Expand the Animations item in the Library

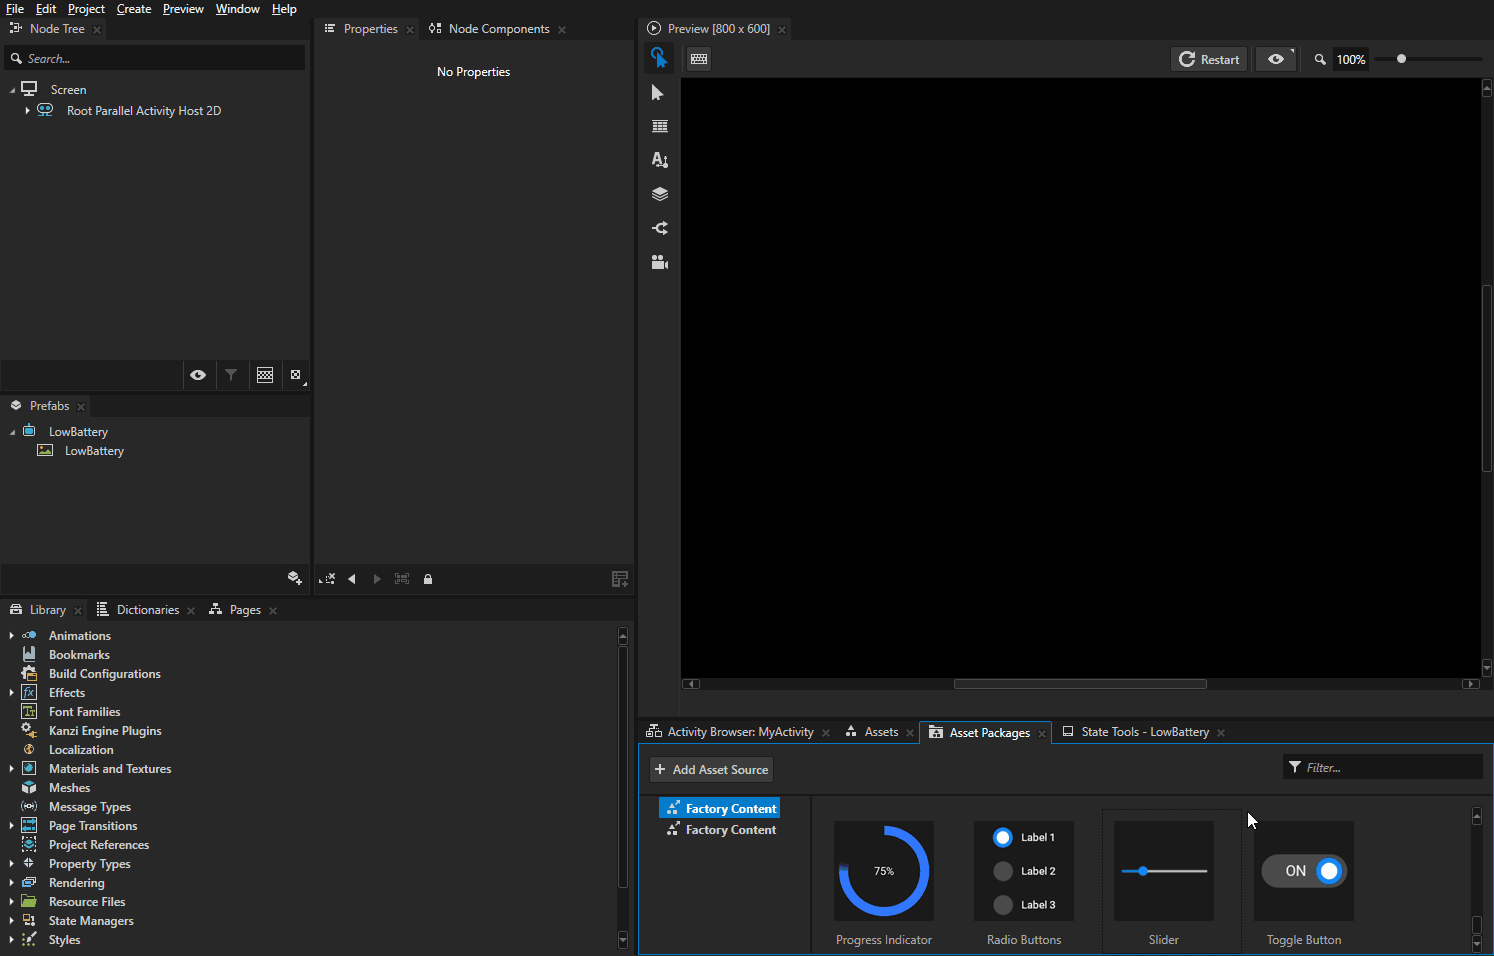[11, 635]
